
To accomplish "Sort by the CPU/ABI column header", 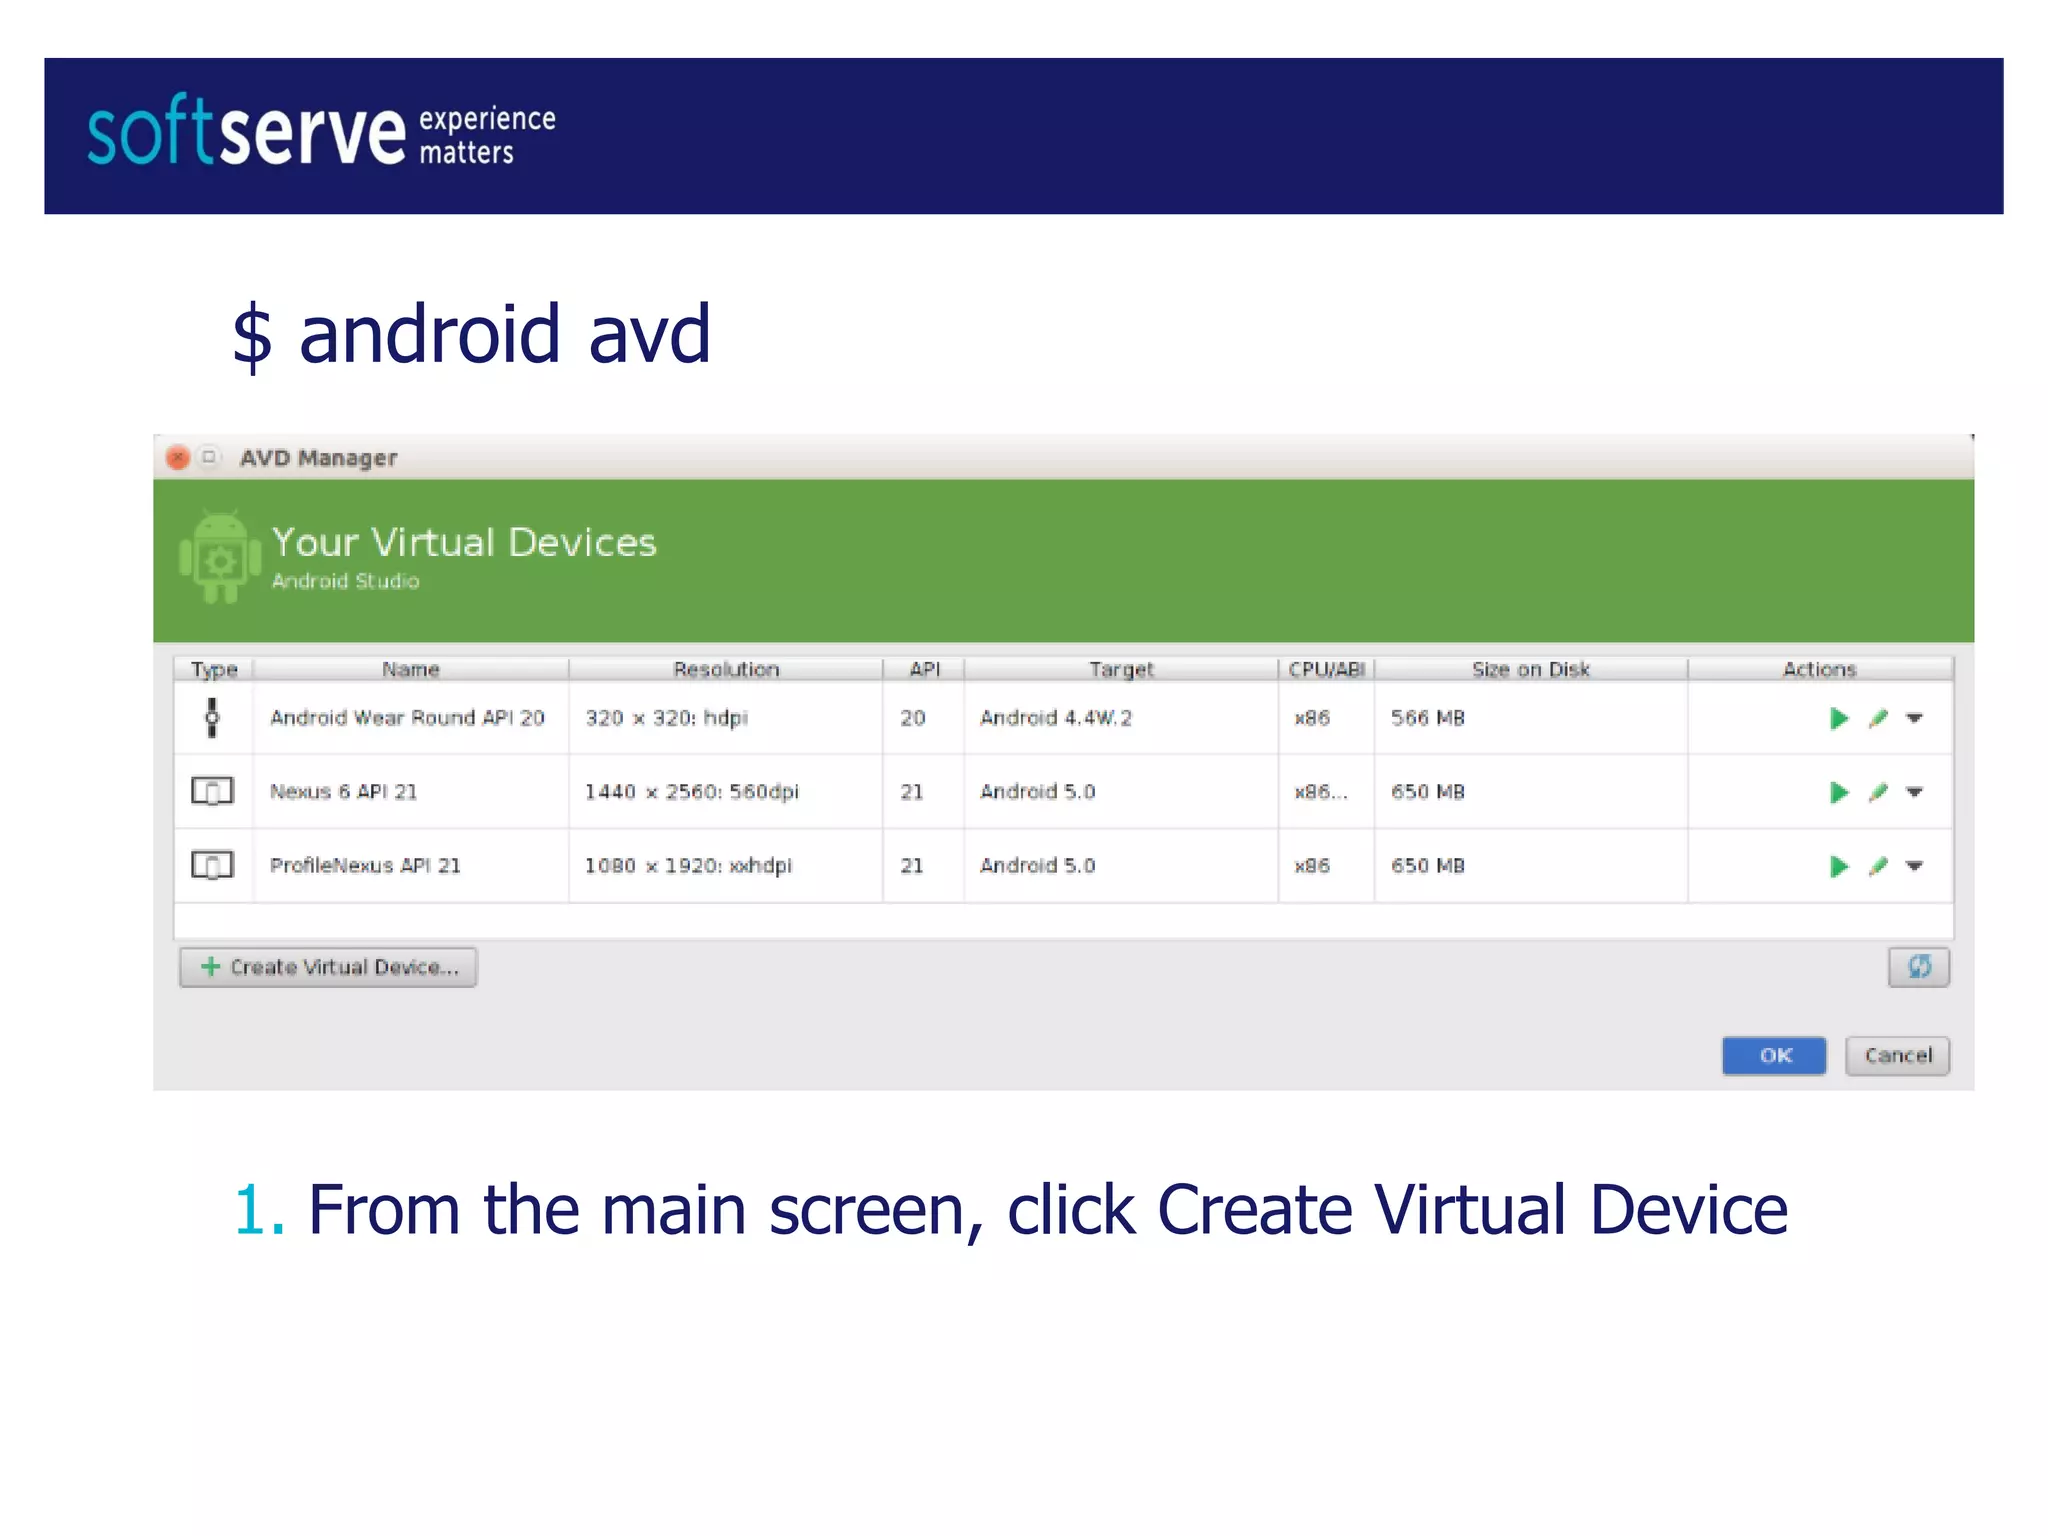I will (x=1326, y=669).
